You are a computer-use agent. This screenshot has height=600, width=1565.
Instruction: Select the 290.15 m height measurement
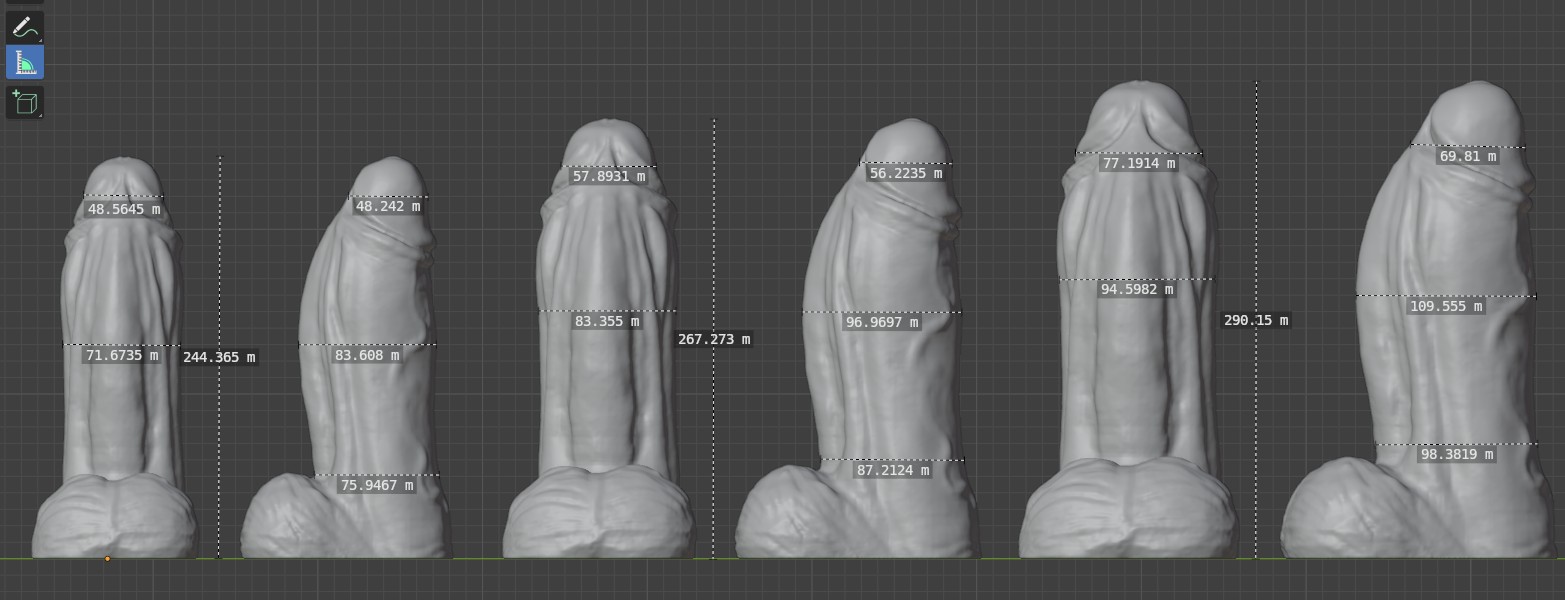1256,320
